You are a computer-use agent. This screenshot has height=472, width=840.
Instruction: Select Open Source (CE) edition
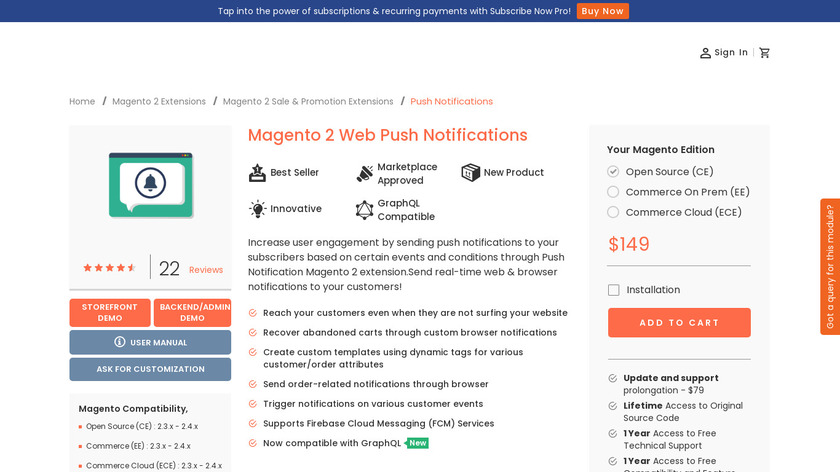pyautogui.click(x=613, y=172)
